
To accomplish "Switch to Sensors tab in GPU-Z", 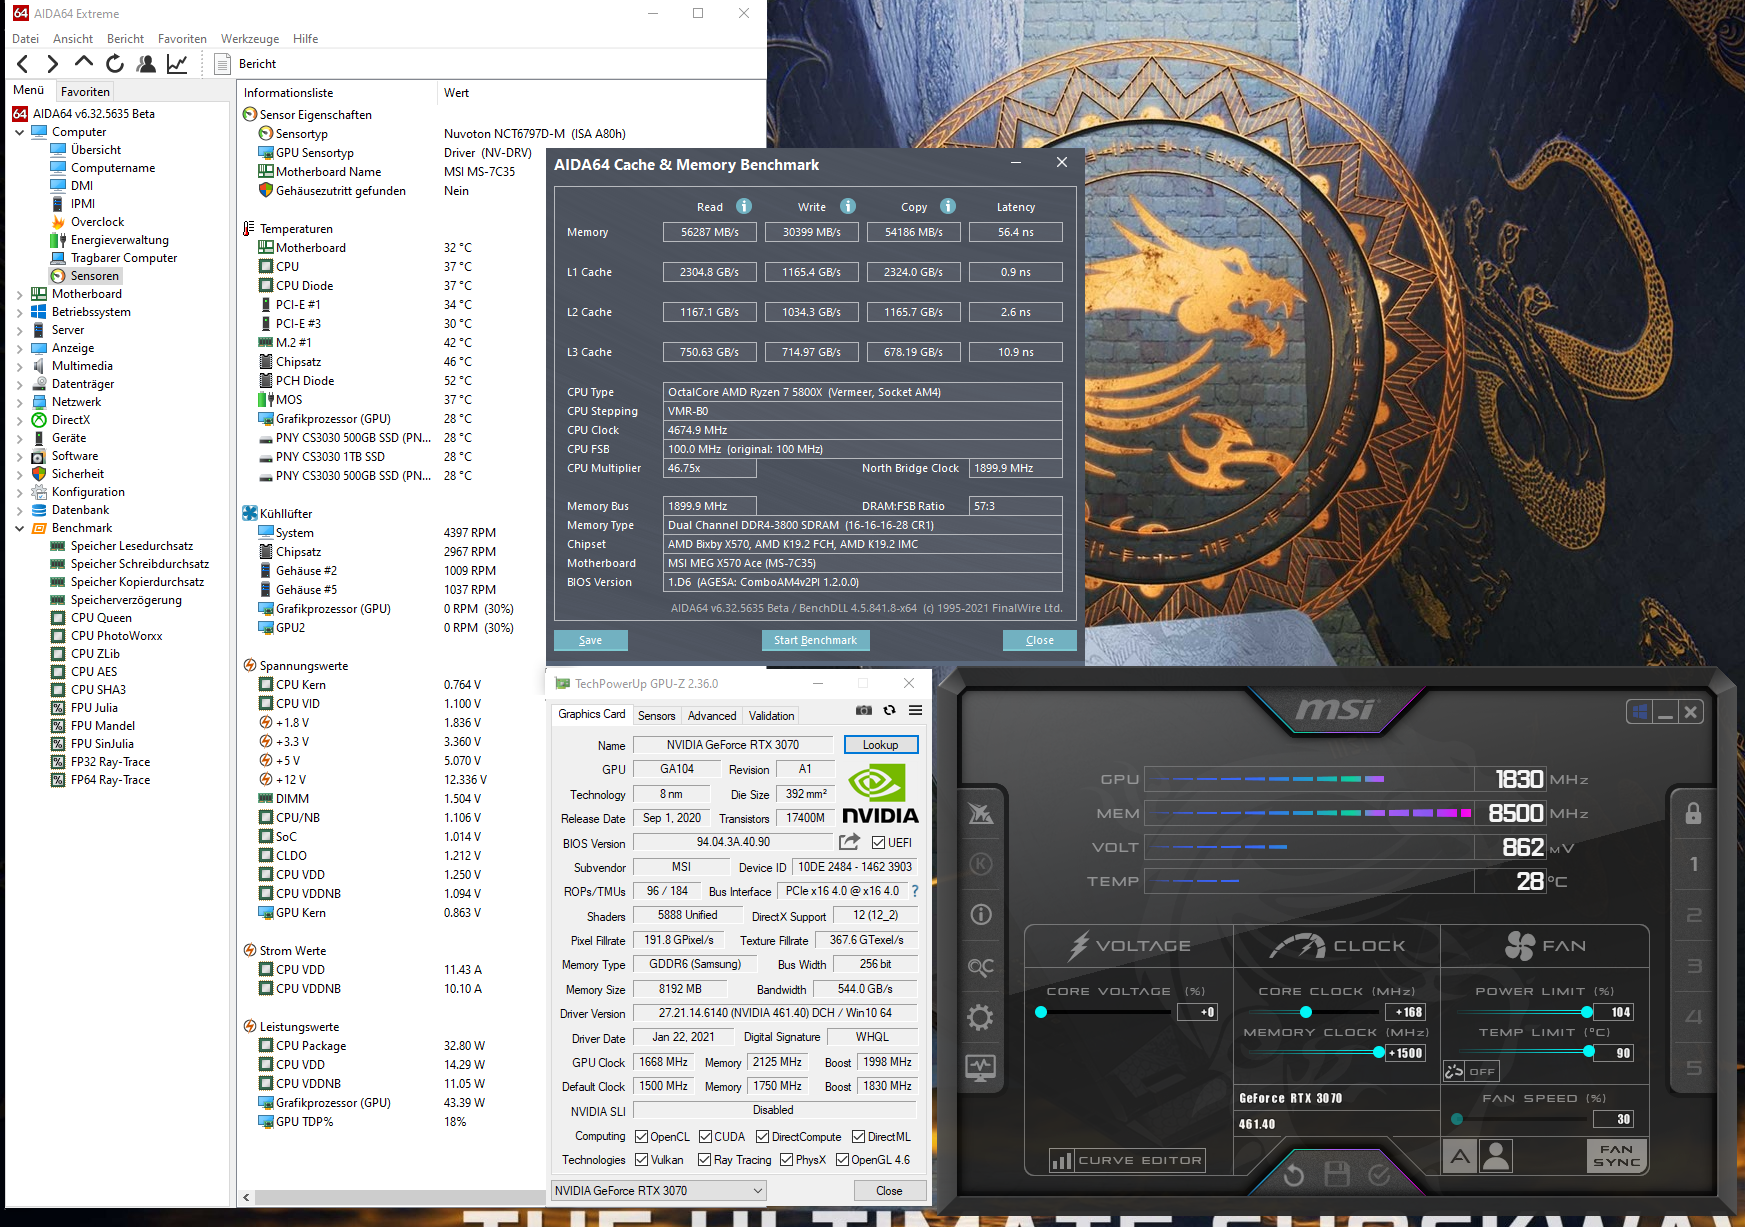I will pyautogui.click(x=656, y=715).
